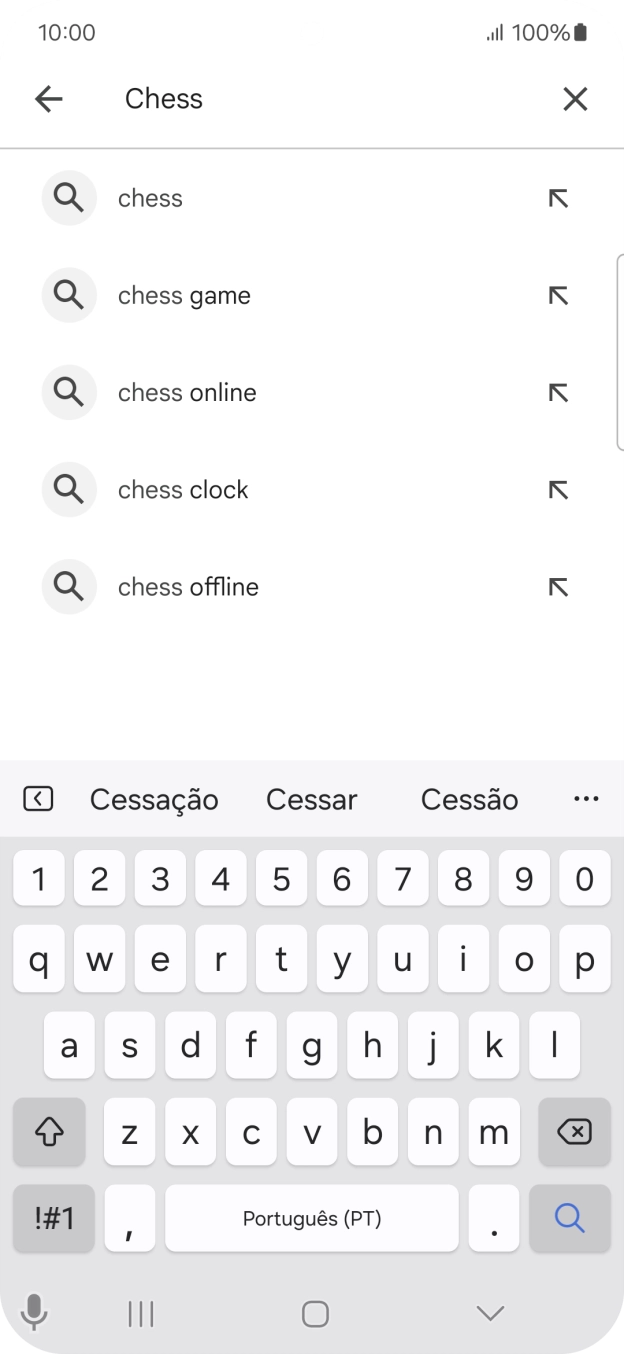Image resolution: width=624 pixels, height=1354 pixels.
Task: Select the chess game suggestion
Action: click(186, 295)
